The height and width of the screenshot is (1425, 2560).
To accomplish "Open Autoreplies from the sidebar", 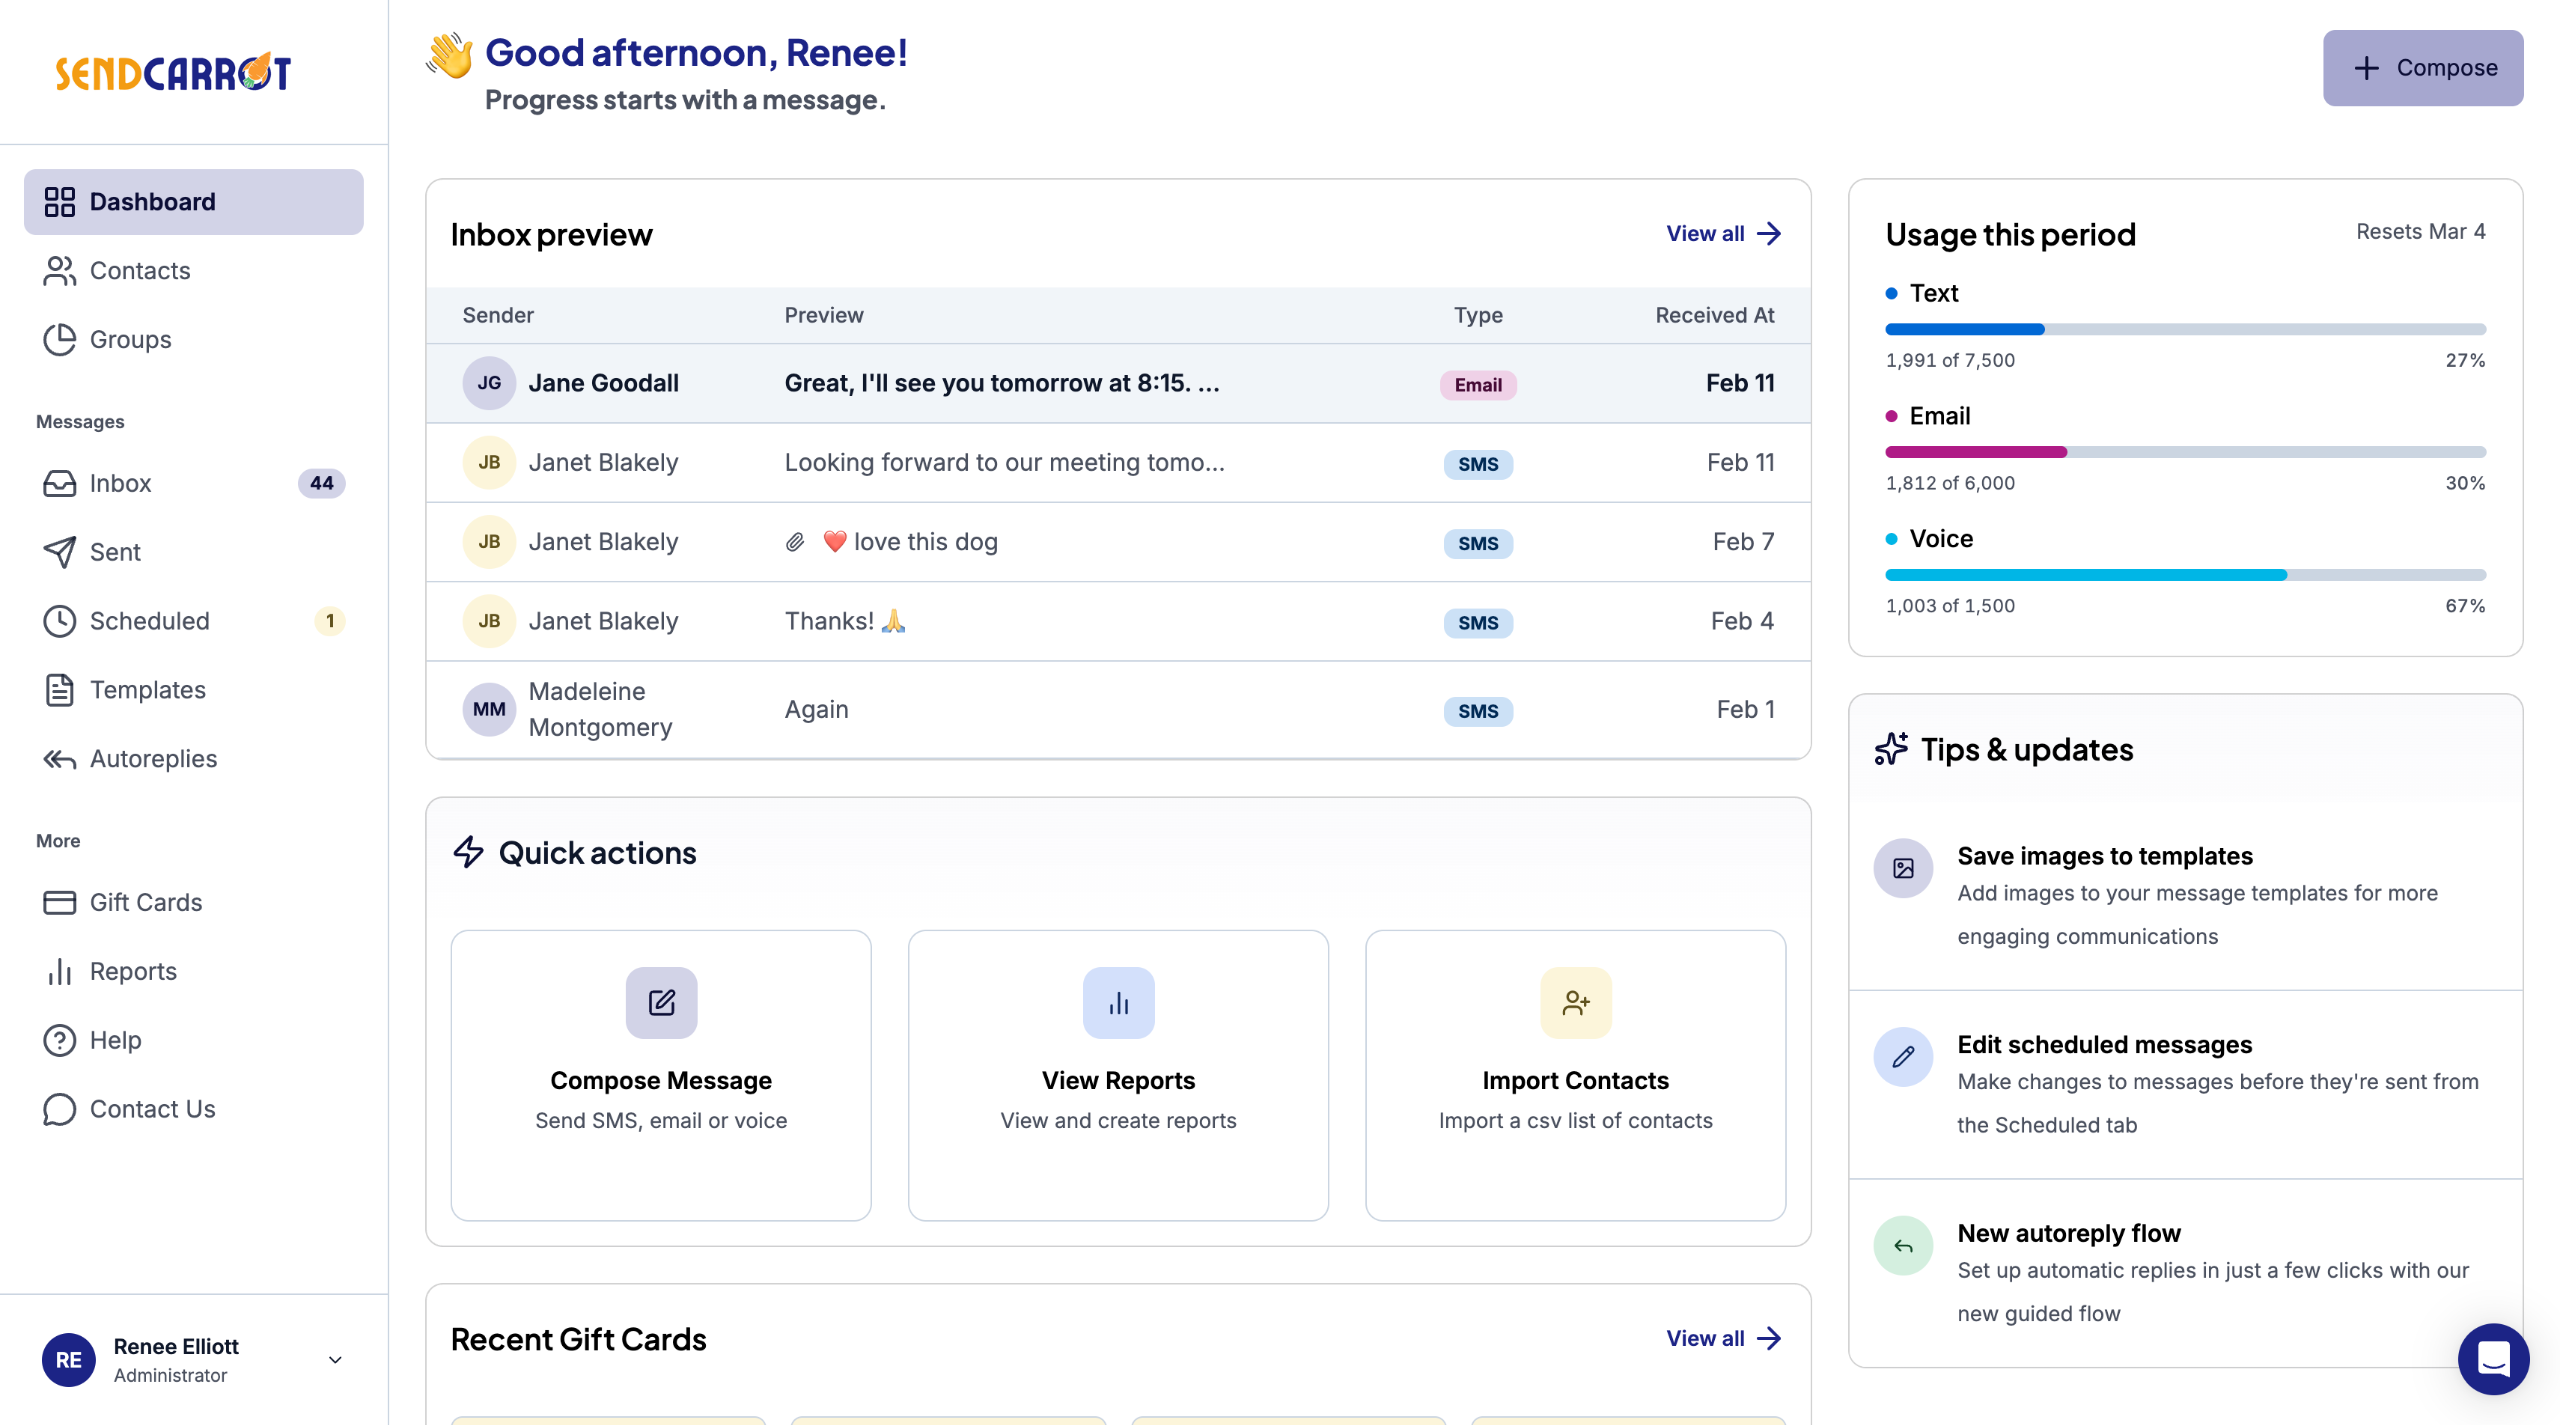I will click(x=153, y=759).
